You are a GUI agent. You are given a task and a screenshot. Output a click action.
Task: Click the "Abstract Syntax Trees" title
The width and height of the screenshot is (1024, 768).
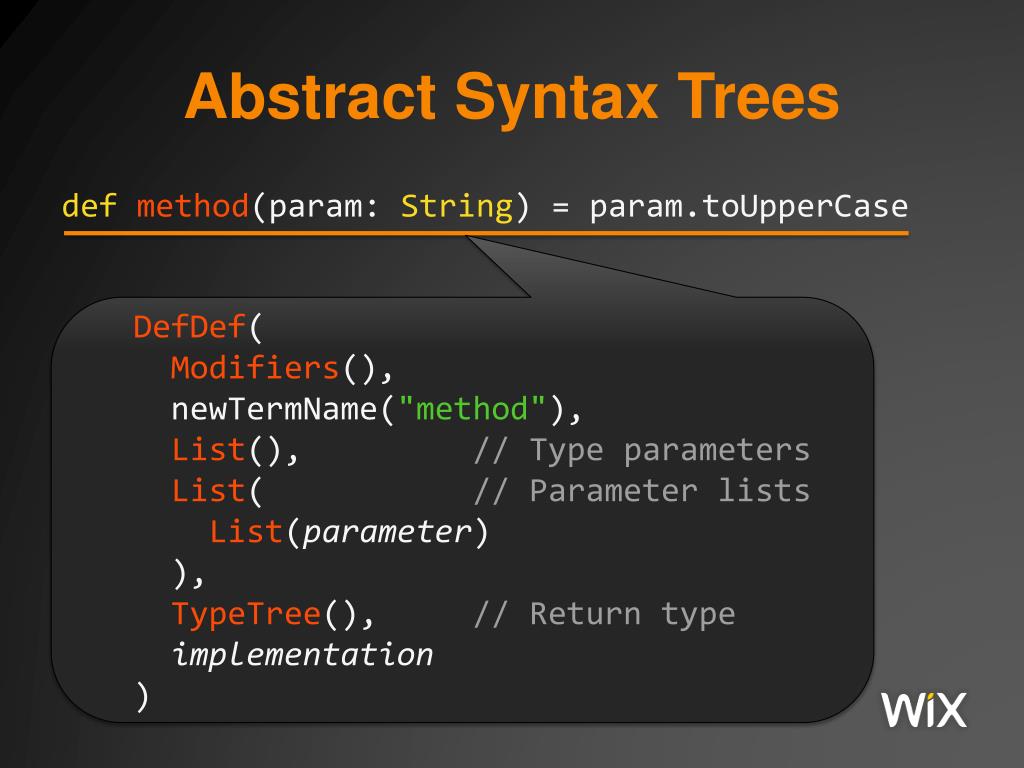(x=511, y=98)
